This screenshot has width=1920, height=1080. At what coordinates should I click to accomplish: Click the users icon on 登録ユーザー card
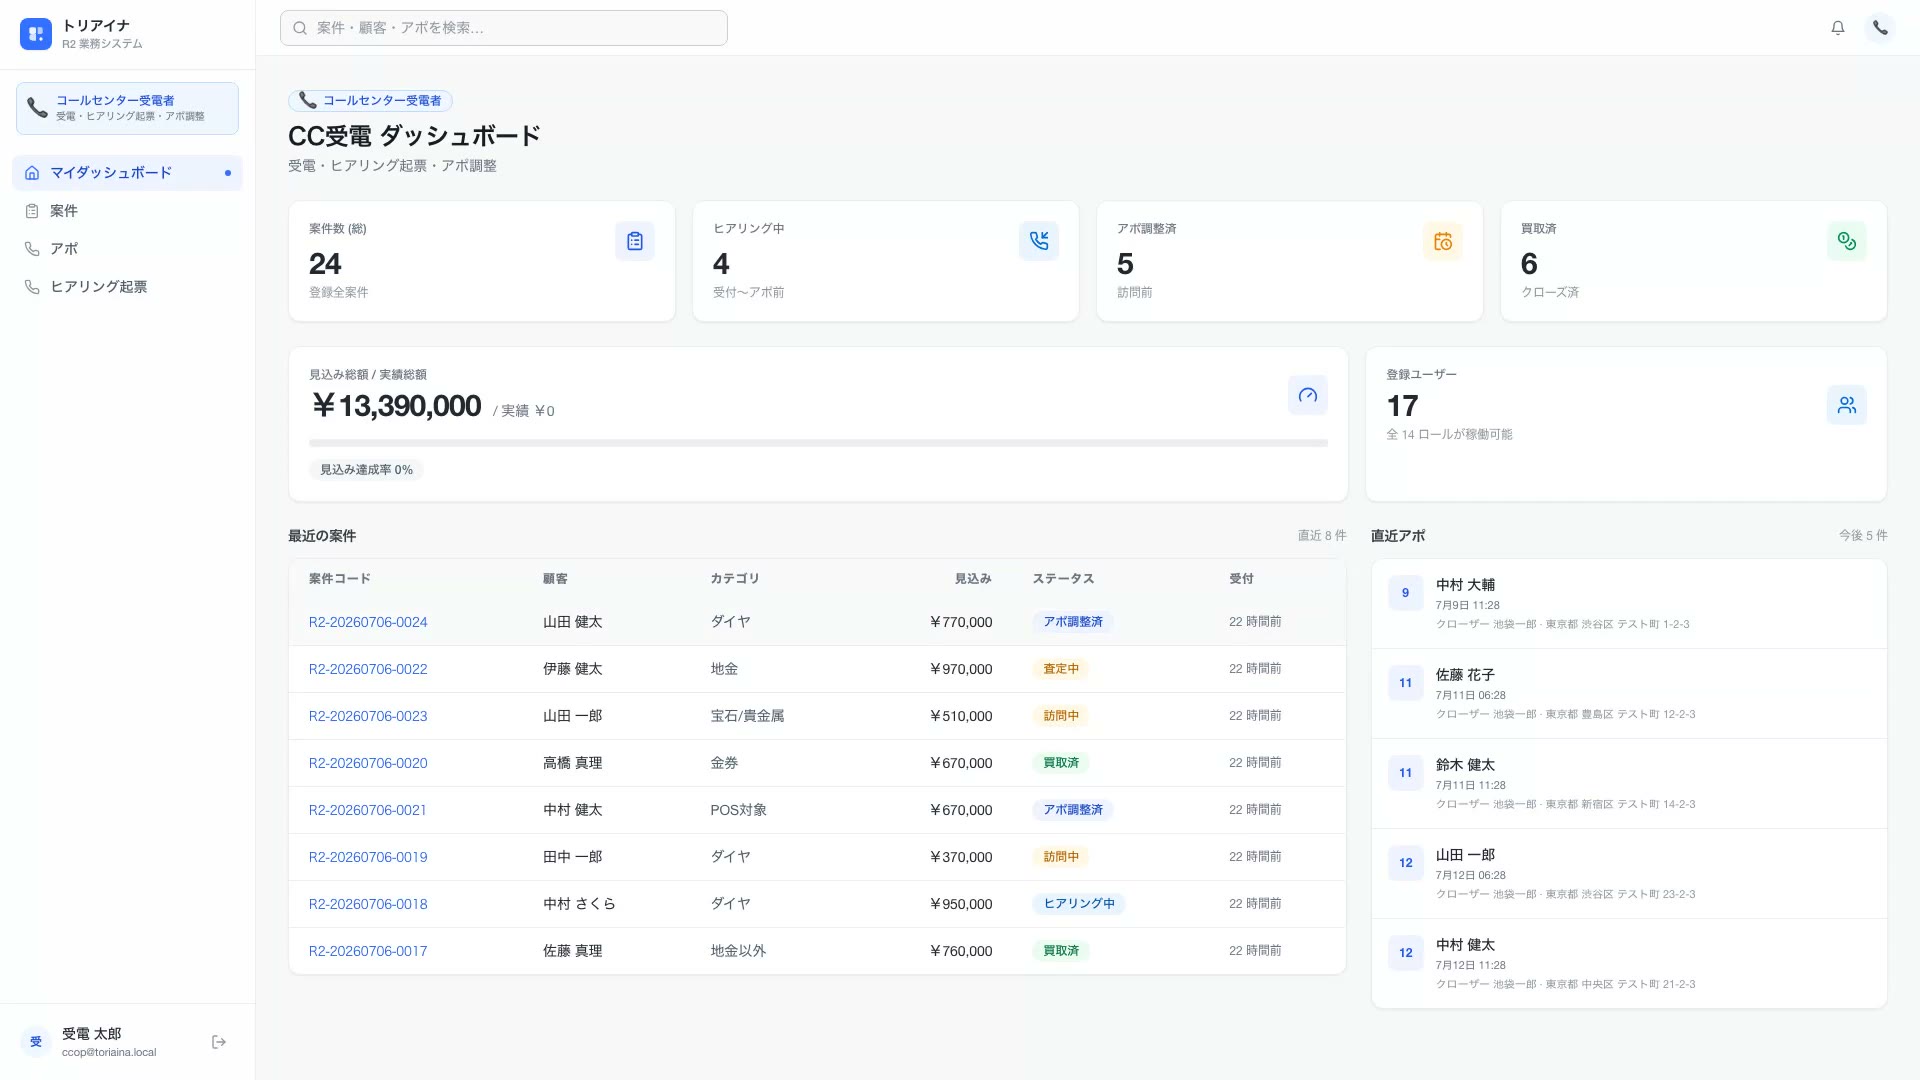1847,405
